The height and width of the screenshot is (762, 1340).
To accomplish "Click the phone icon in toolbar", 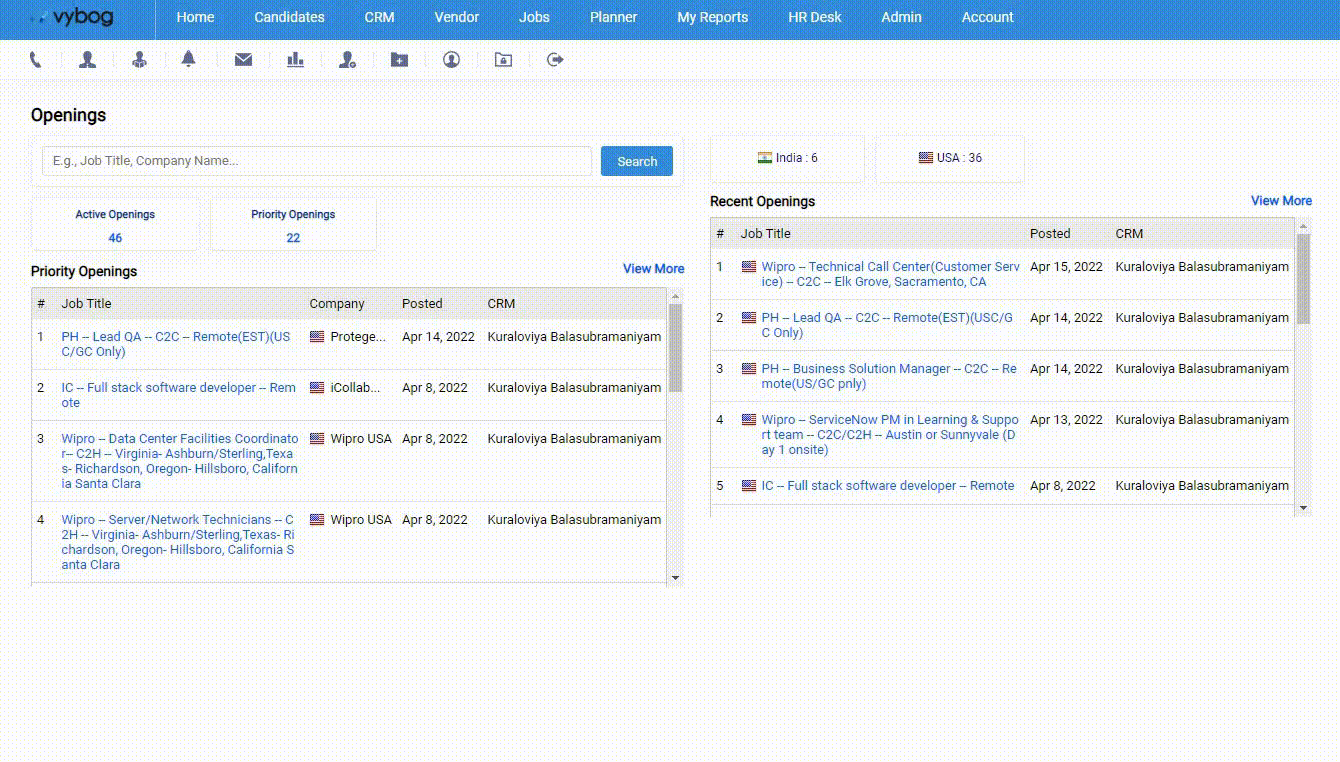I will tap(36, 60).
